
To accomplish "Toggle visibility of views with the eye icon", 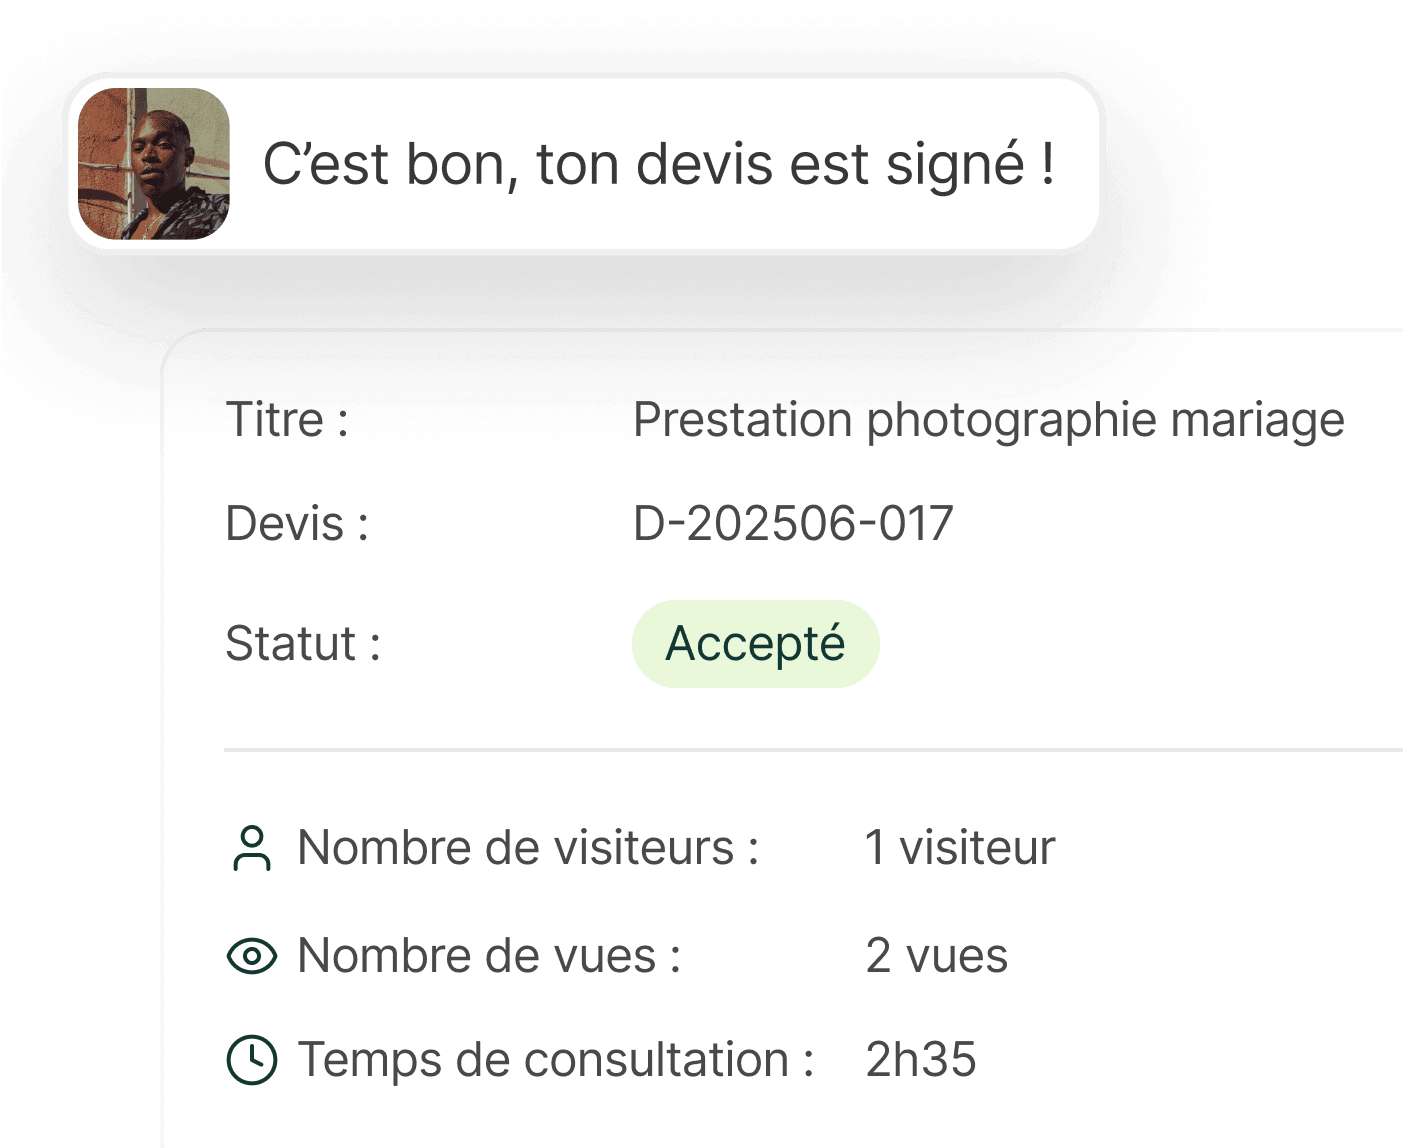I will 251,956.
